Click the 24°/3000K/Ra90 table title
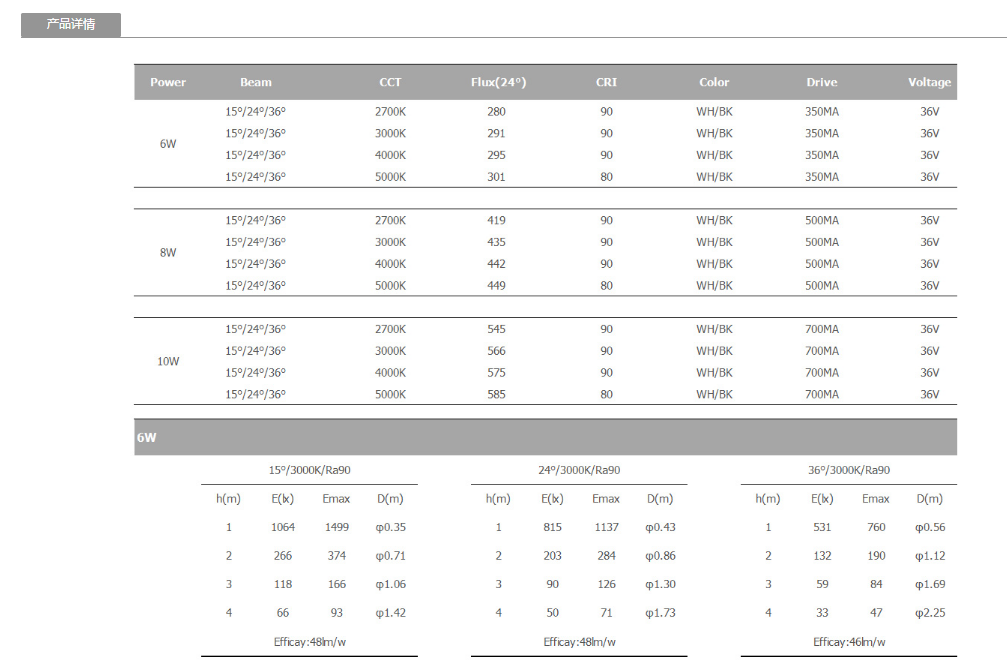 579,470
